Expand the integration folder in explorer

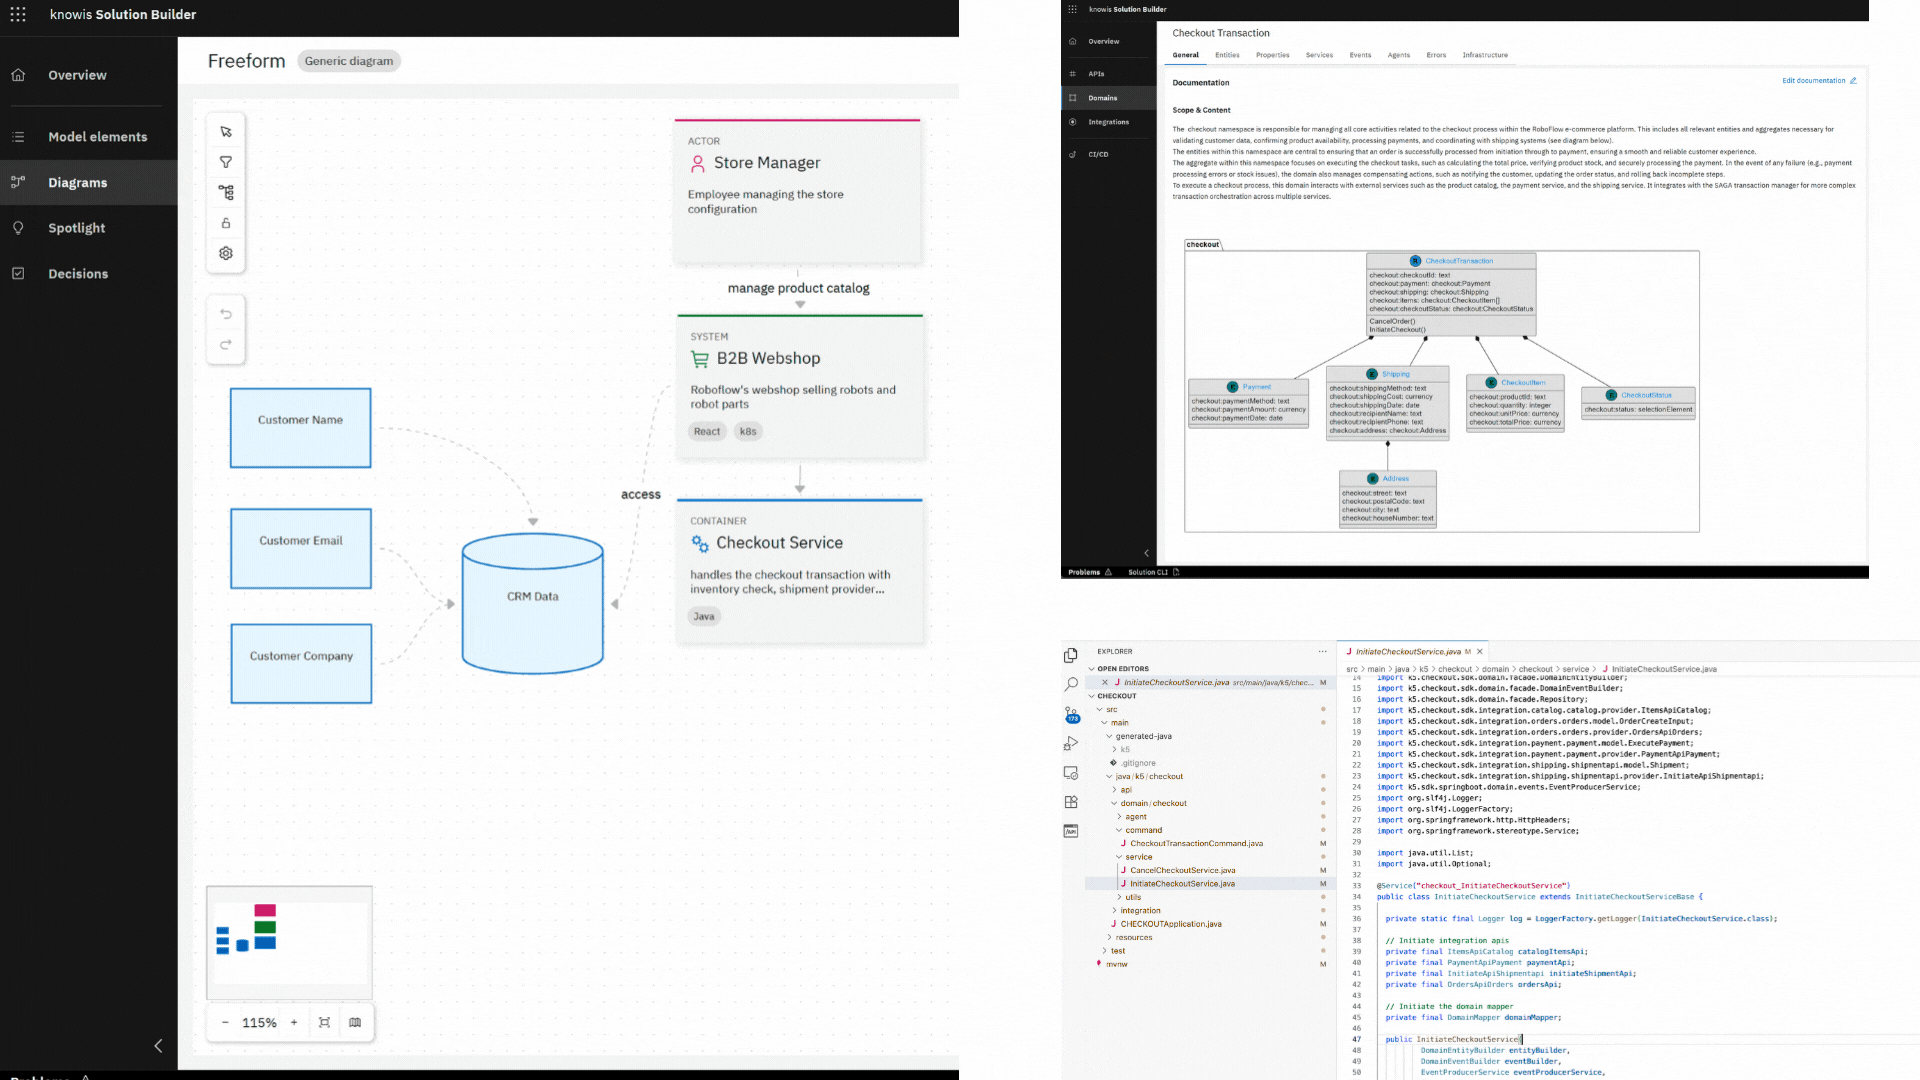(1140, 911)
